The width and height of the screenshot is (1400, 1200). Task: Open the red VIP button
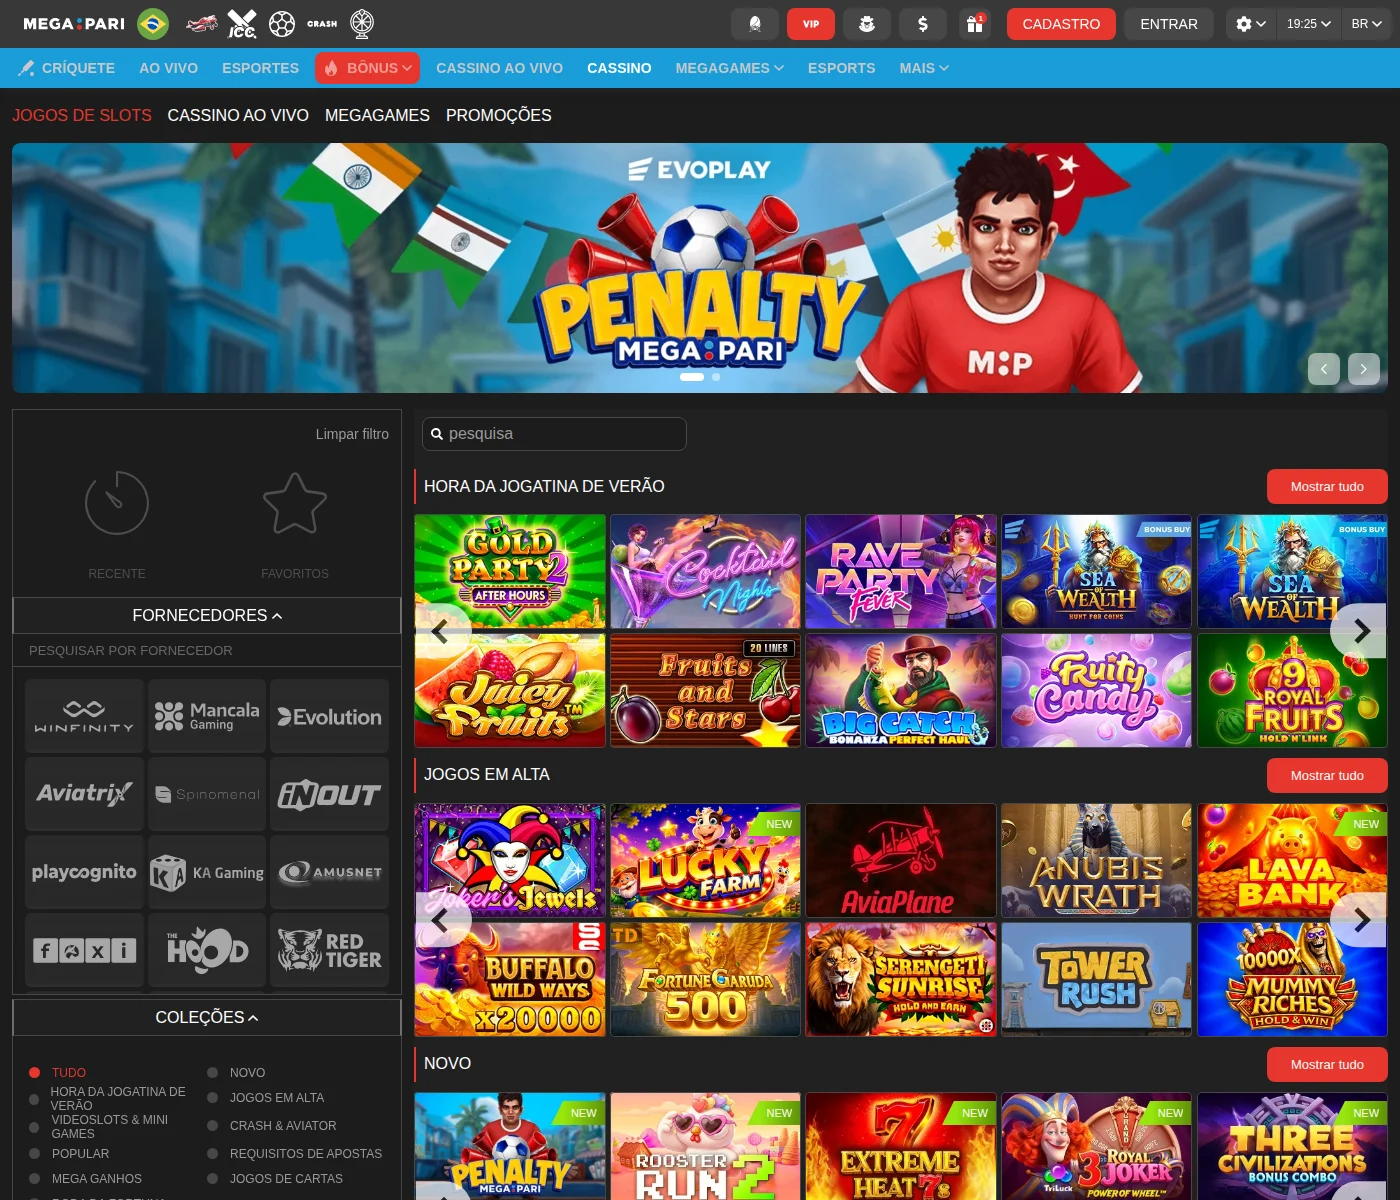(x=811, y=24)
